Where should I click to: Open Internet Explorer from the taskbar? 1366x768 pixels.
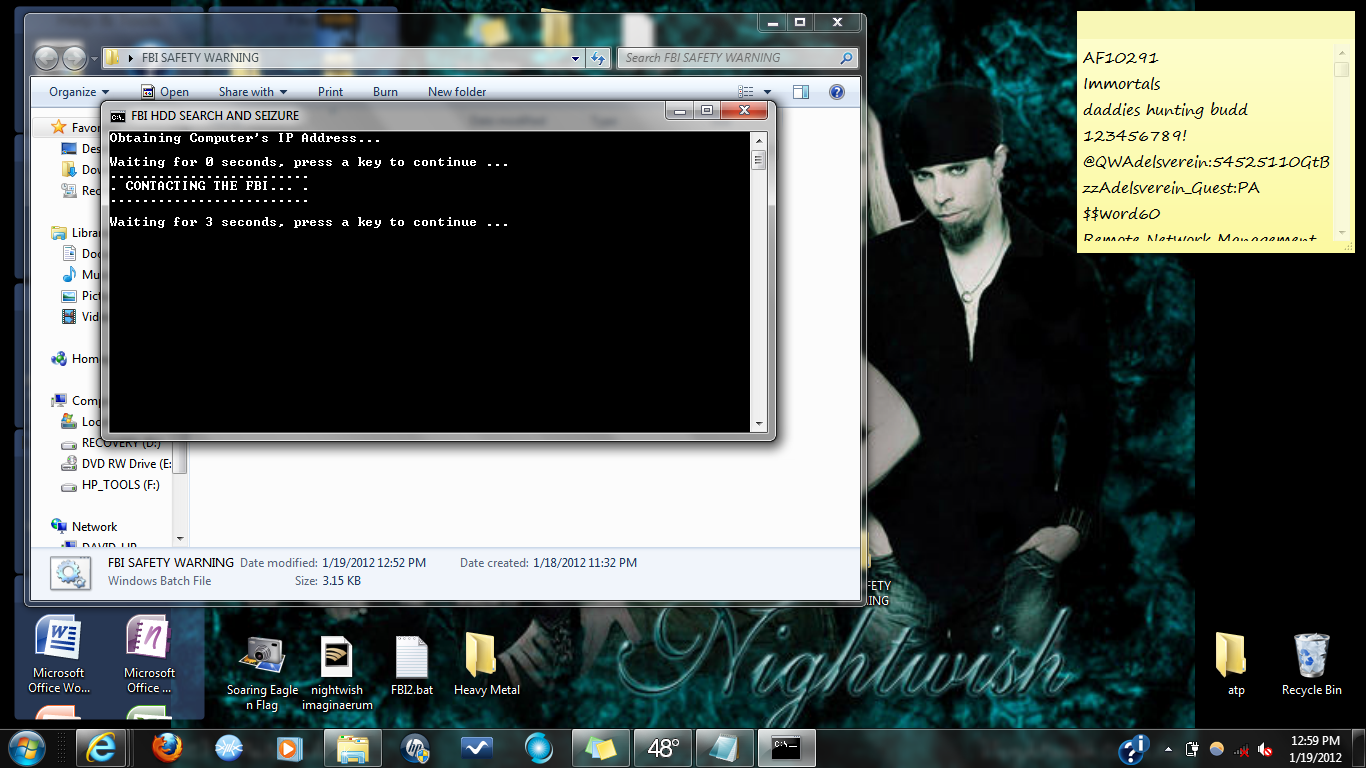pos(103,748)
